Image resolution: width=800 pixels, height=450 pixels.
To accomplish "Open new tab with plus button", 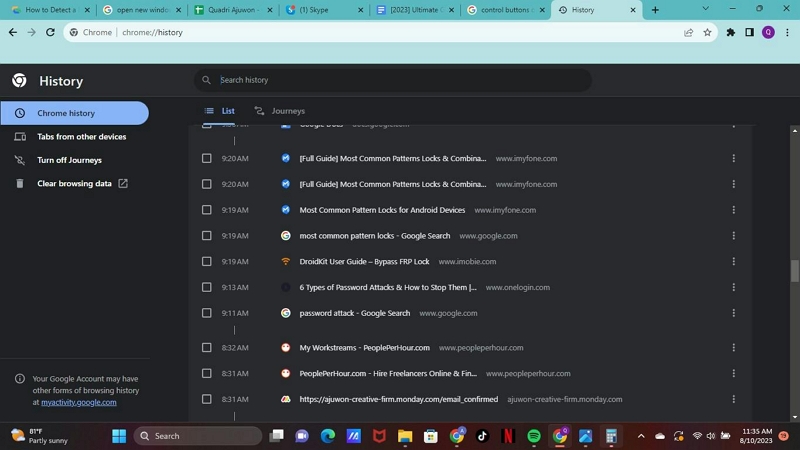I will (x=655, y=10).
